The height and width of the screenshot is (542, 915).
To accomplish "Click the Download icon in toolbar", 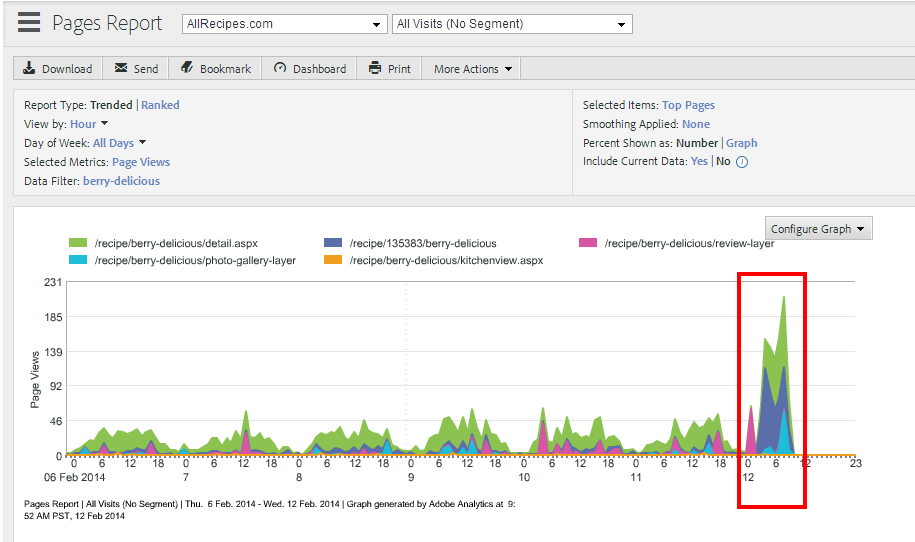I will (27, 69).
